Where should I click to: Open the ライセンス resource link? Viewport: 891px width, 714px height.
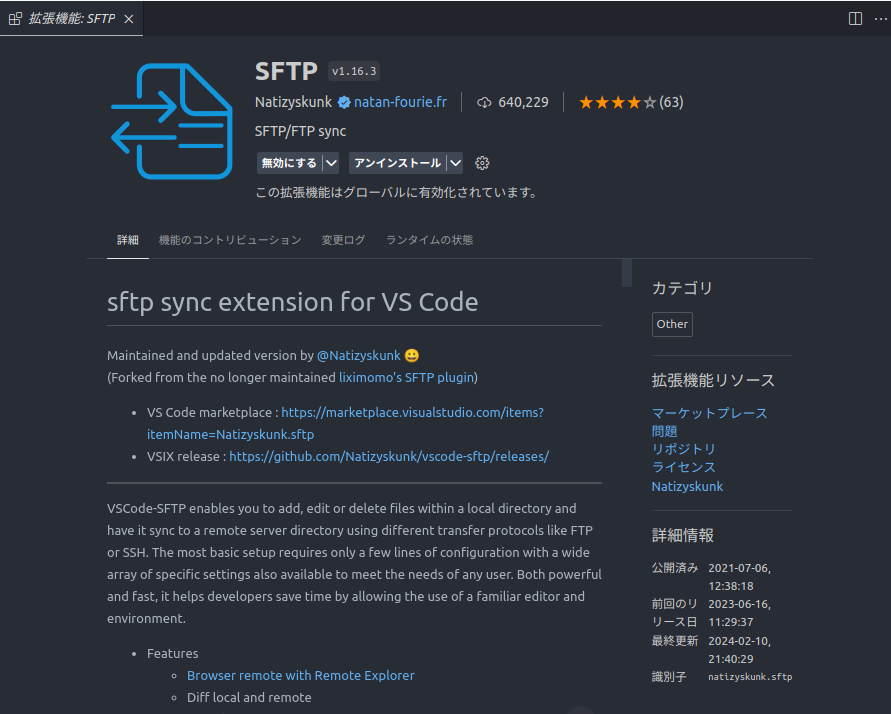[x=684, y=467]
